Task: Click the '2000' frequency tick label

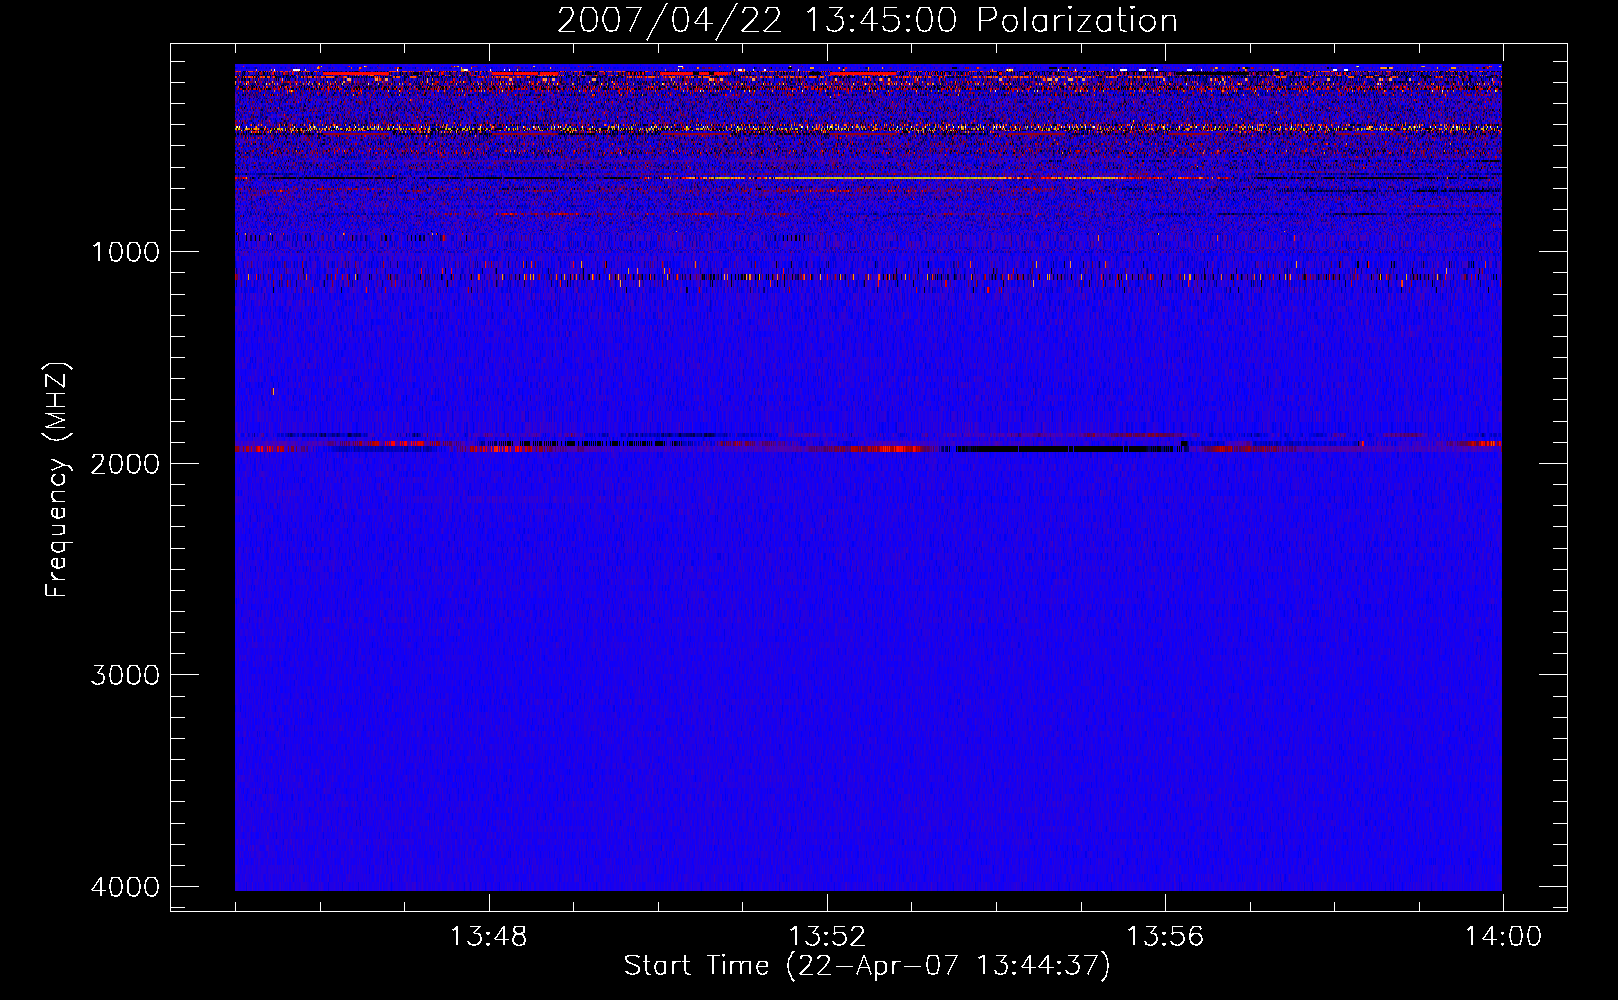Action: (x=125, y=463)
